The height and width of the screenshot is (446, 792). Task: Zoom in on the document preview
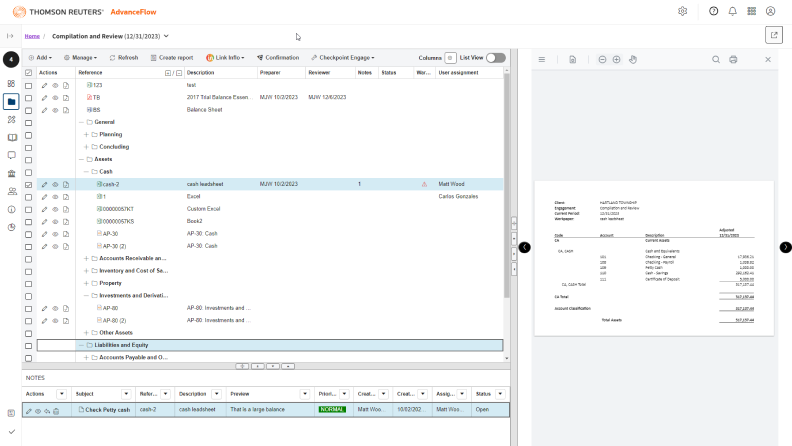(616, 60)
